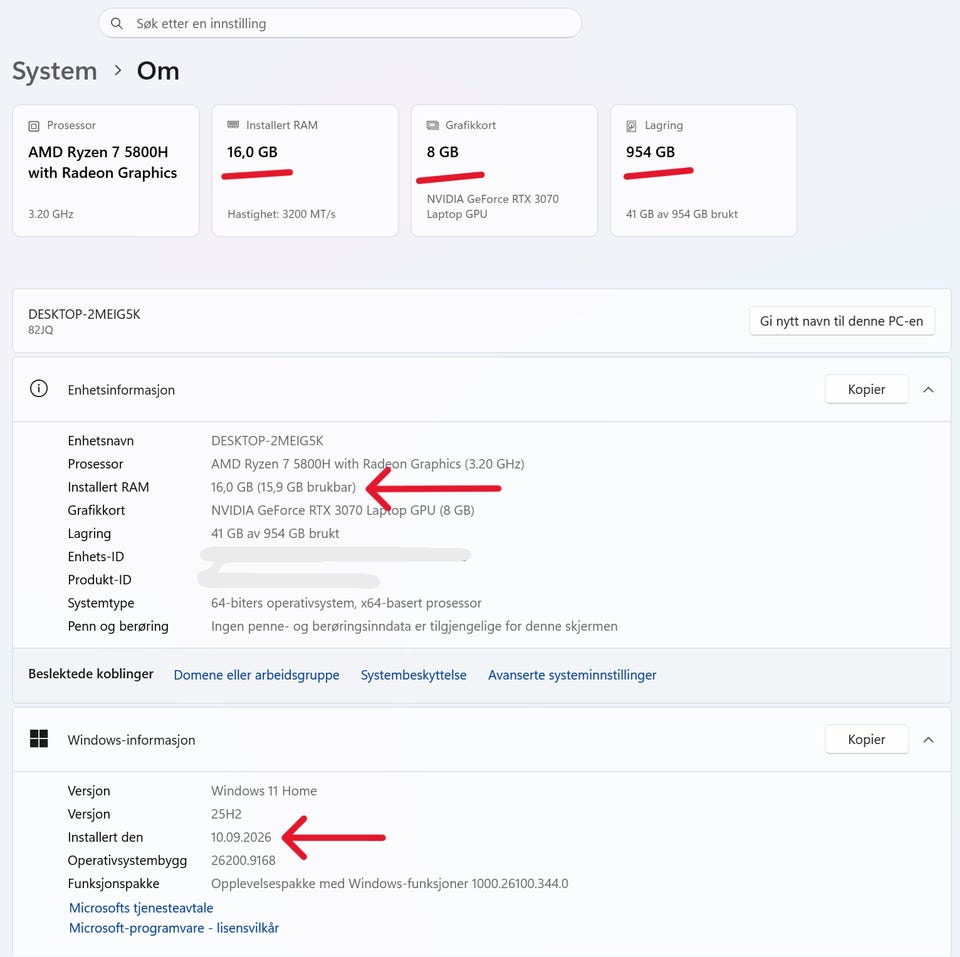Click 41 GB av 954 GB brukt card text
960x957 pixels.
(681, 214)
